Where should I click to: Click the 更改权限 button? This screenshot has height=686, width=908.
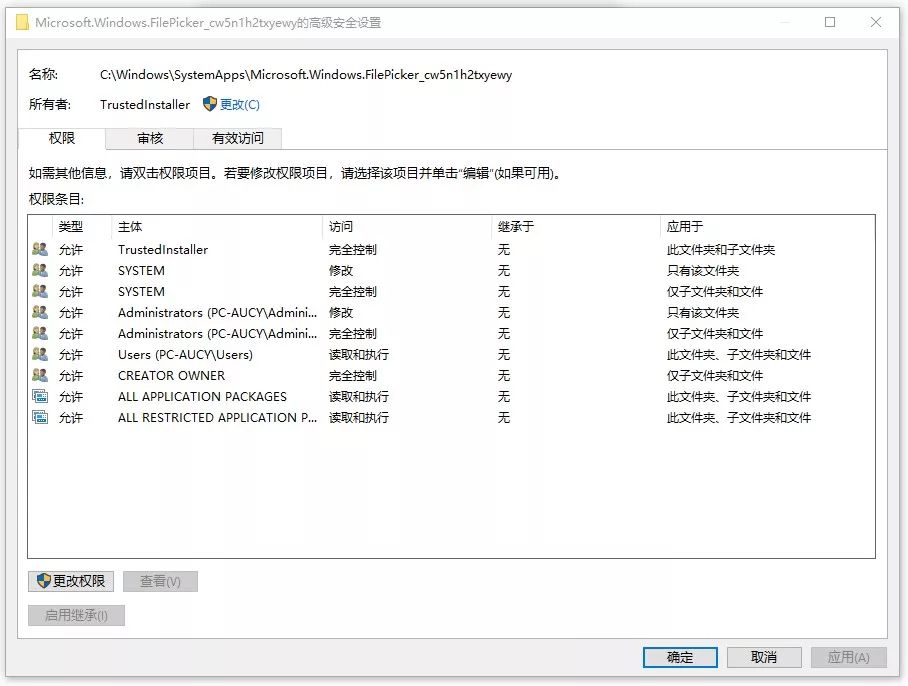(71, 581)
